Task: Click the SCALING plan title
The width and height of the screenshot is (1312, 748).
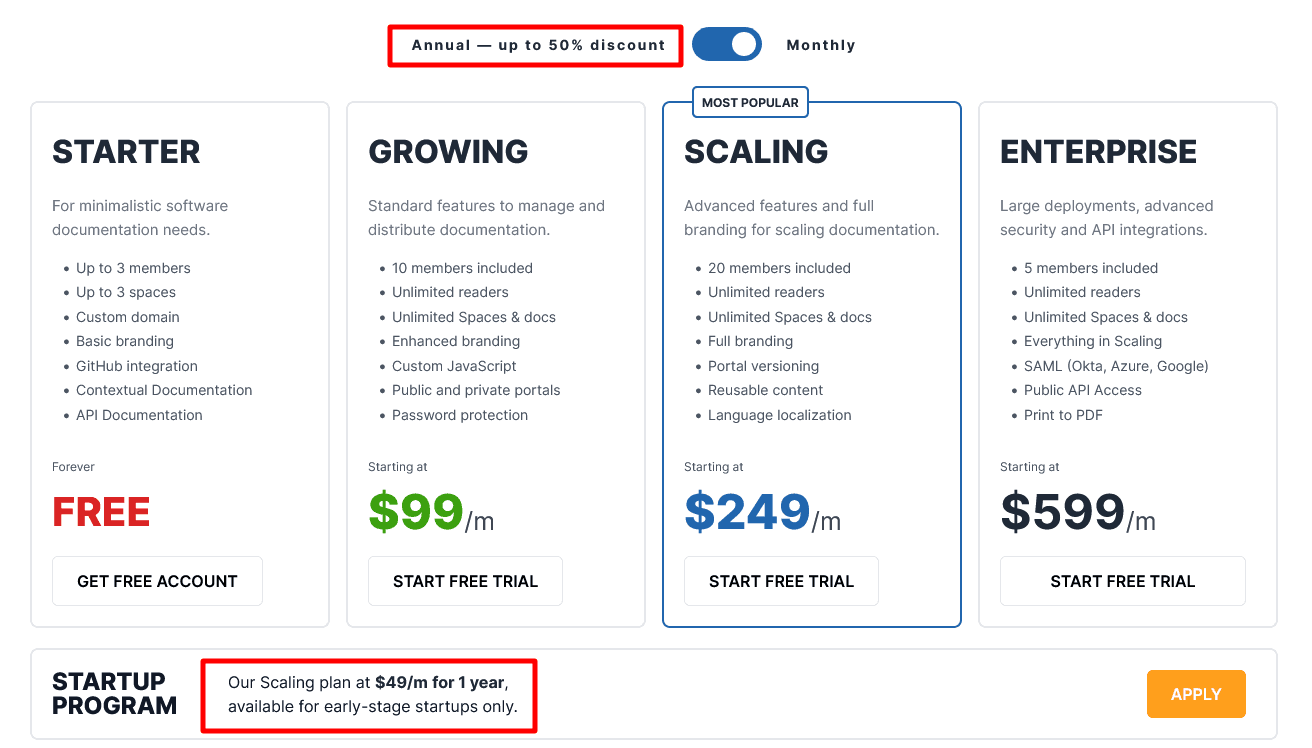Action: tap(756, 152)
